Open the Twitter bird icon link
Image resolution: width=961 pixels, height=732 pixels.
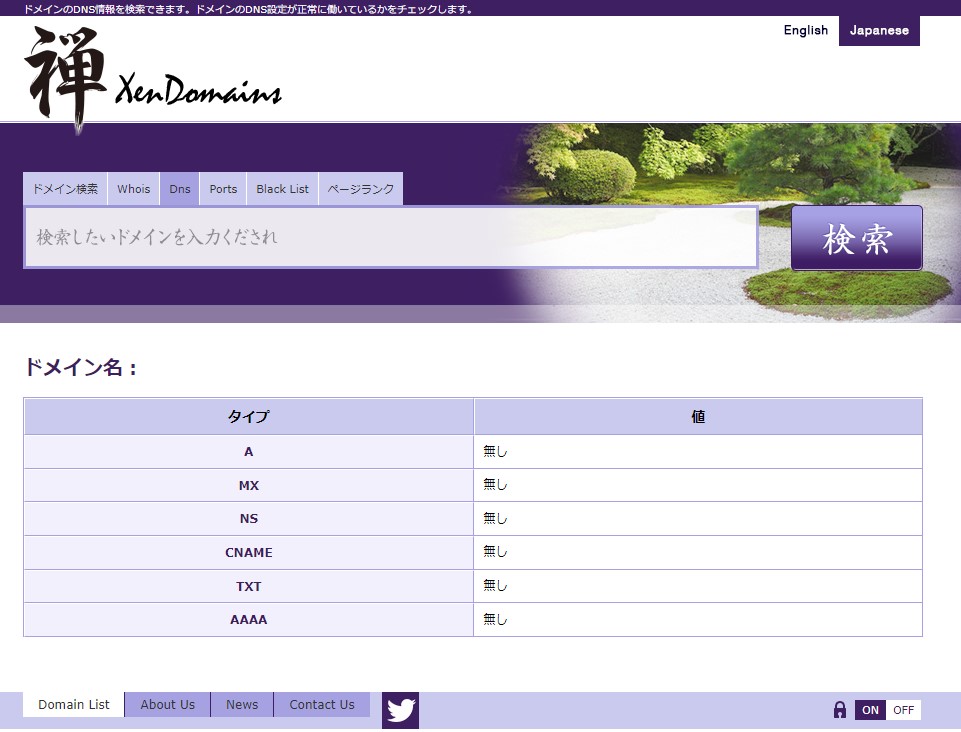click(400, 711)
